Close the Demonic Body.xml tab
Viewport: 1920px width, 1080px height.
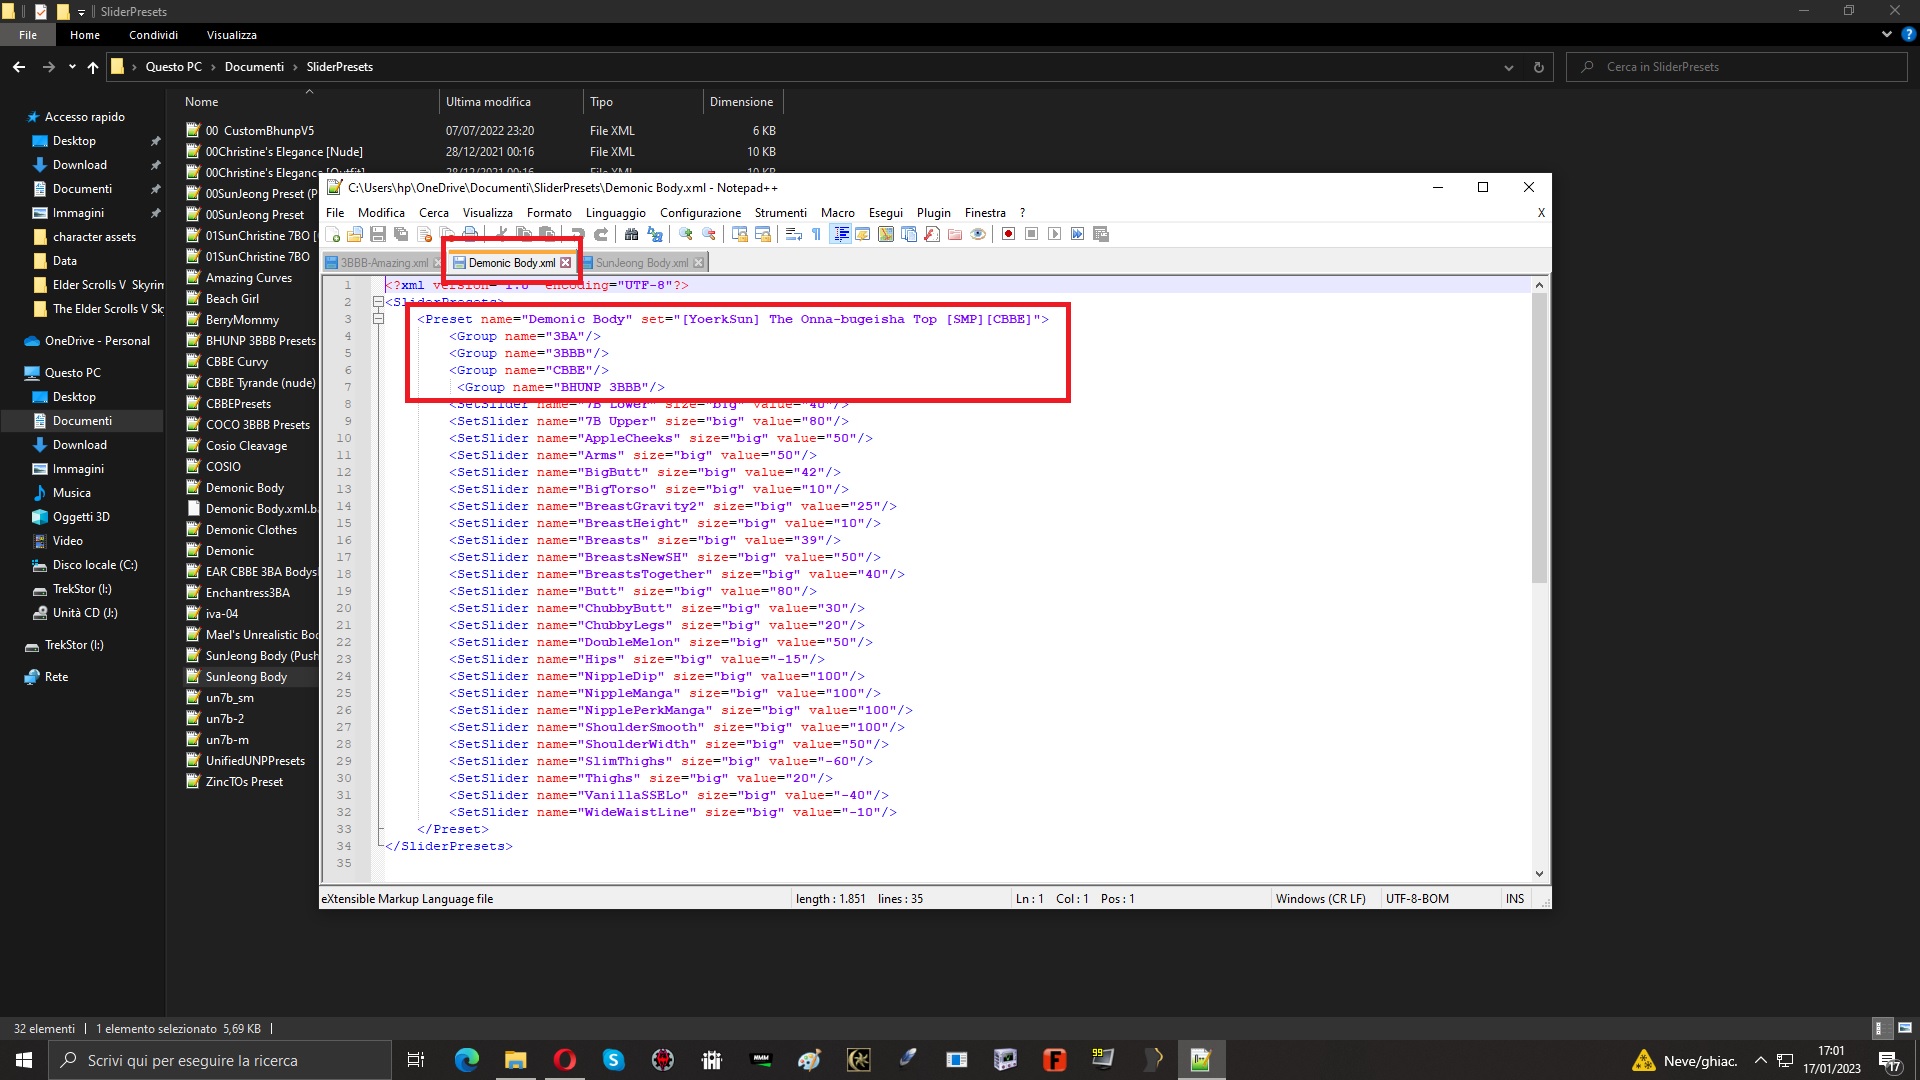tap(565, 263)
